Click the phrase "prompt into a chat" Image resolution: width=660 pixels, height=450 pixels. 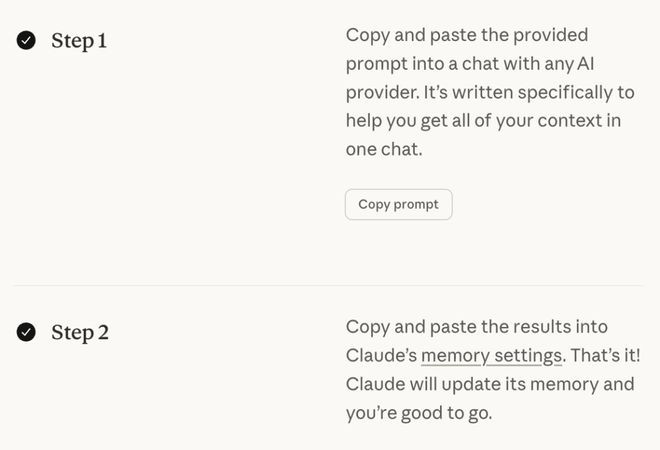pyautogui.click(x=412, y=64)
